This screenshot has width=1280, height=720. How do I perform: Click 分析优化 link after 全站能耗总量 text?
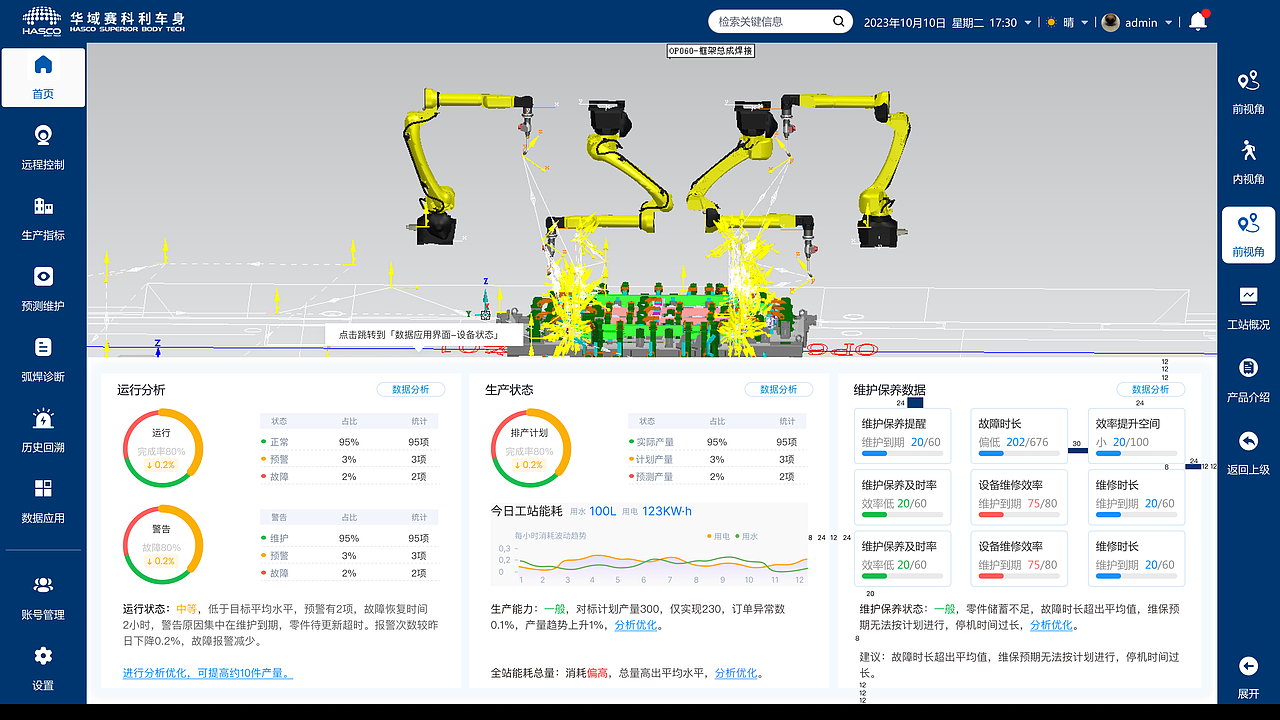(737, 673)
